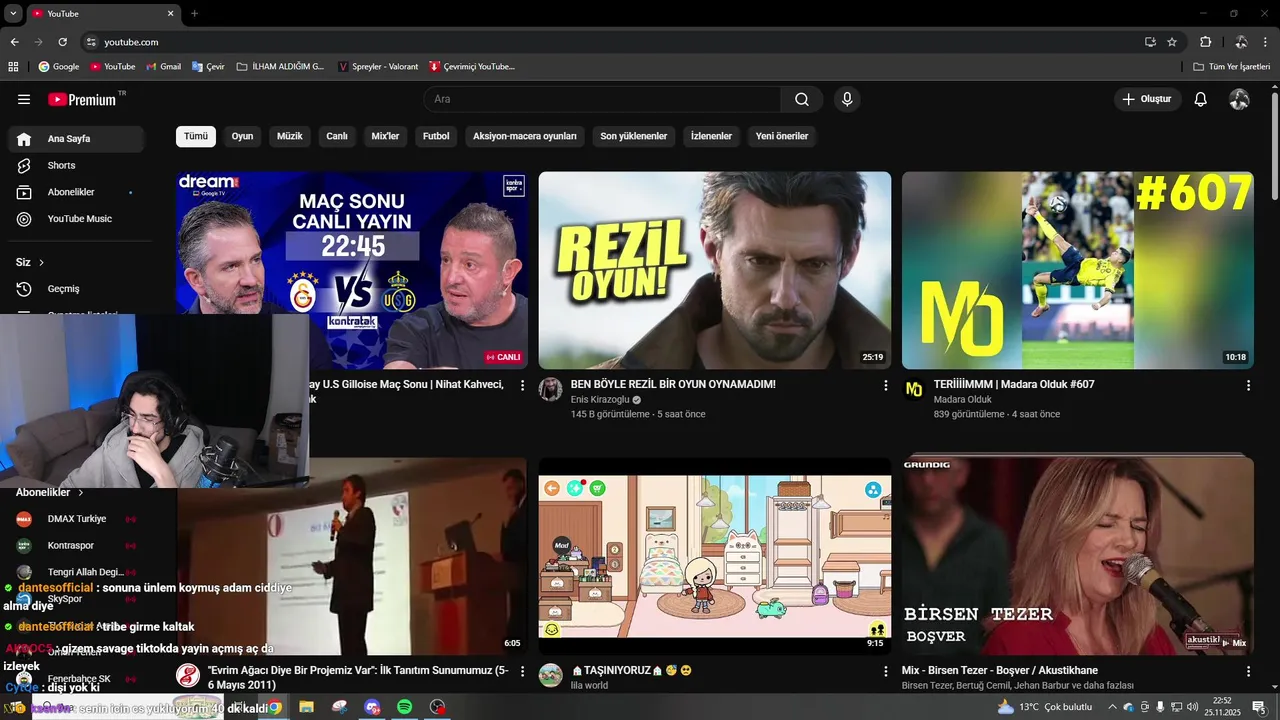Go back with the browser back arrow

coord(14,42)
